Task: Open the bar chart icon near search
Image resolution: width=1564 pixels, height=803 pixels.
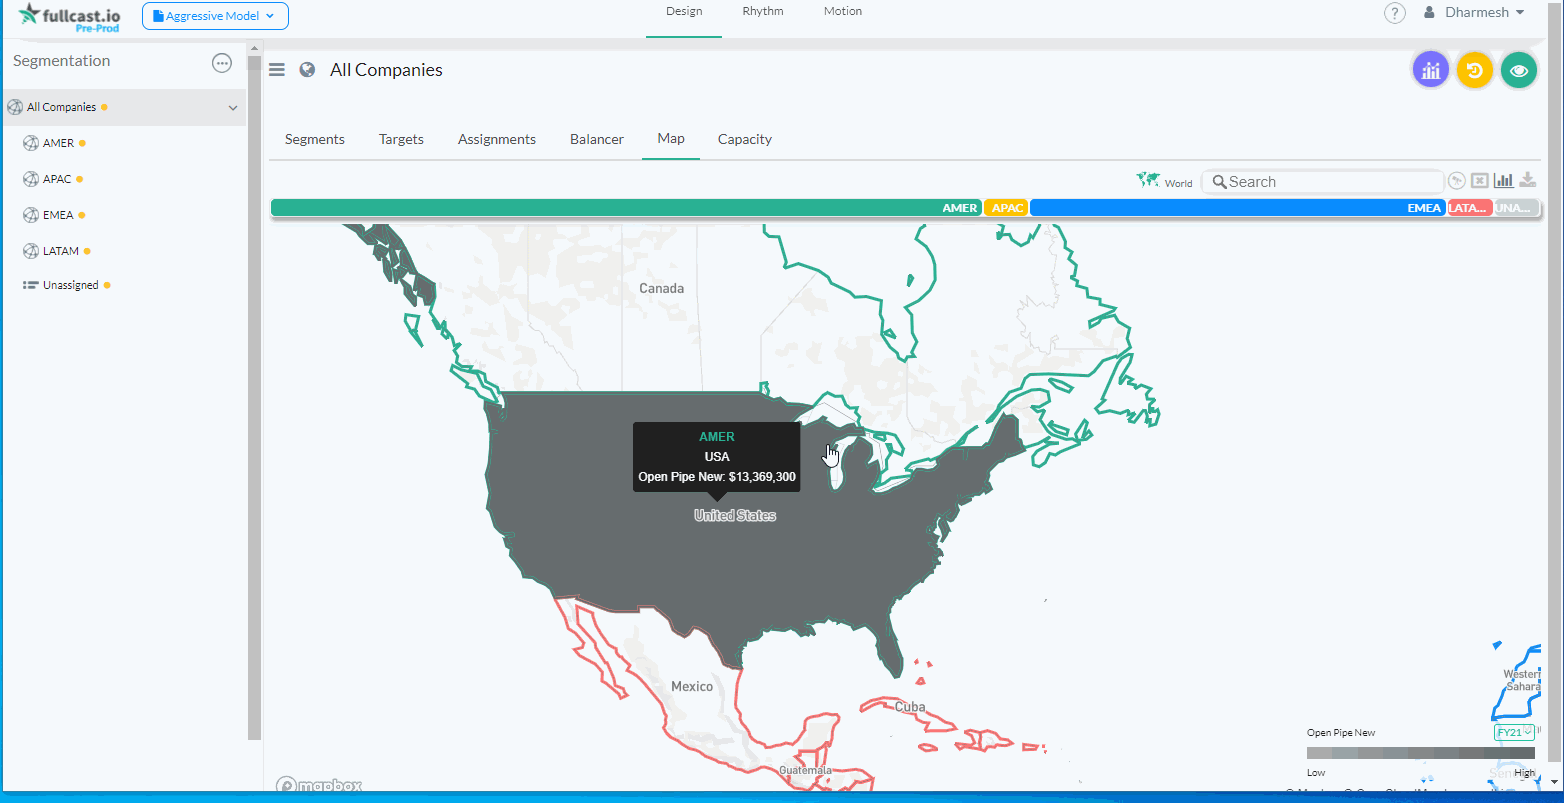Action: click(x=1503, y=180)
